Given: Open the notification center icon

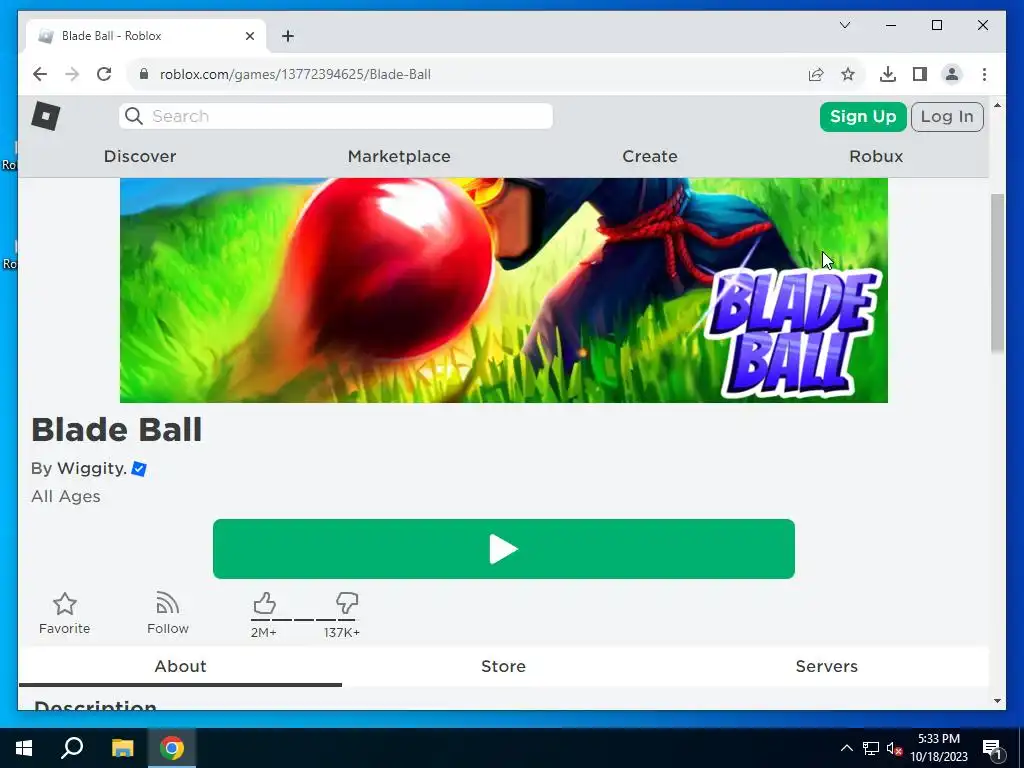Looking at the screenshot, I should coord(992,748).
